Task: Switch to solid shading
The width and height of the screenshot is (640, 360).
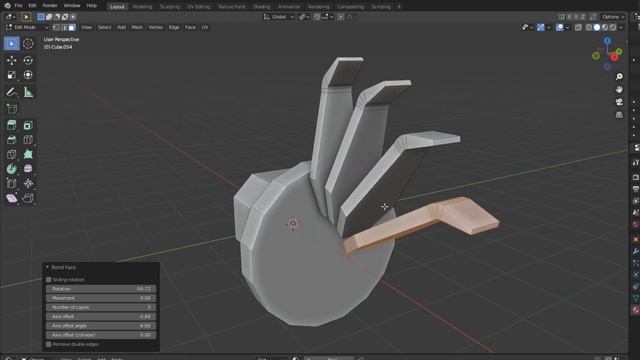Action: click(597, 27)
